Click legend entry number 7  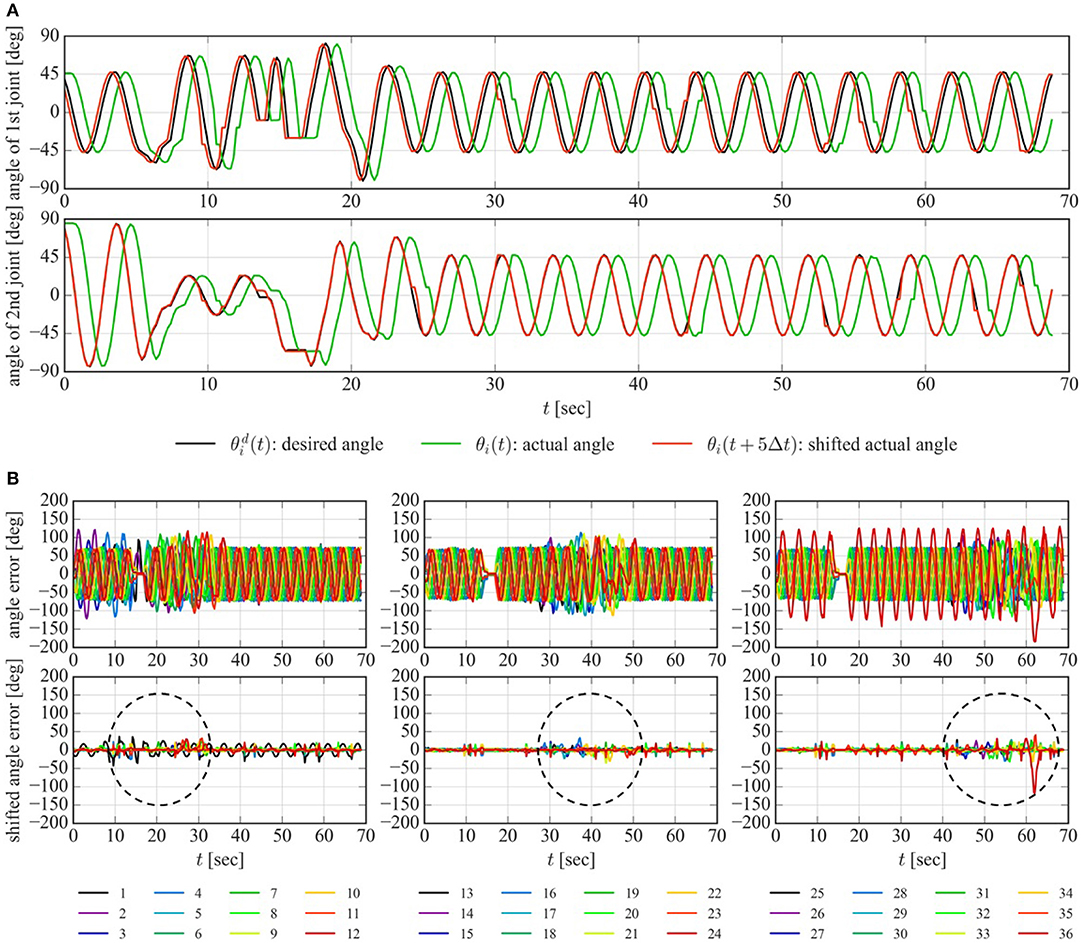[274, 893]
